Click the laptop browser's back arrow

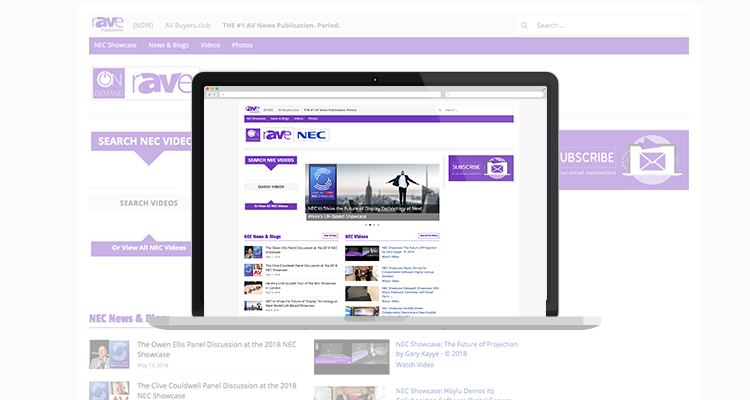click(209, 94)
